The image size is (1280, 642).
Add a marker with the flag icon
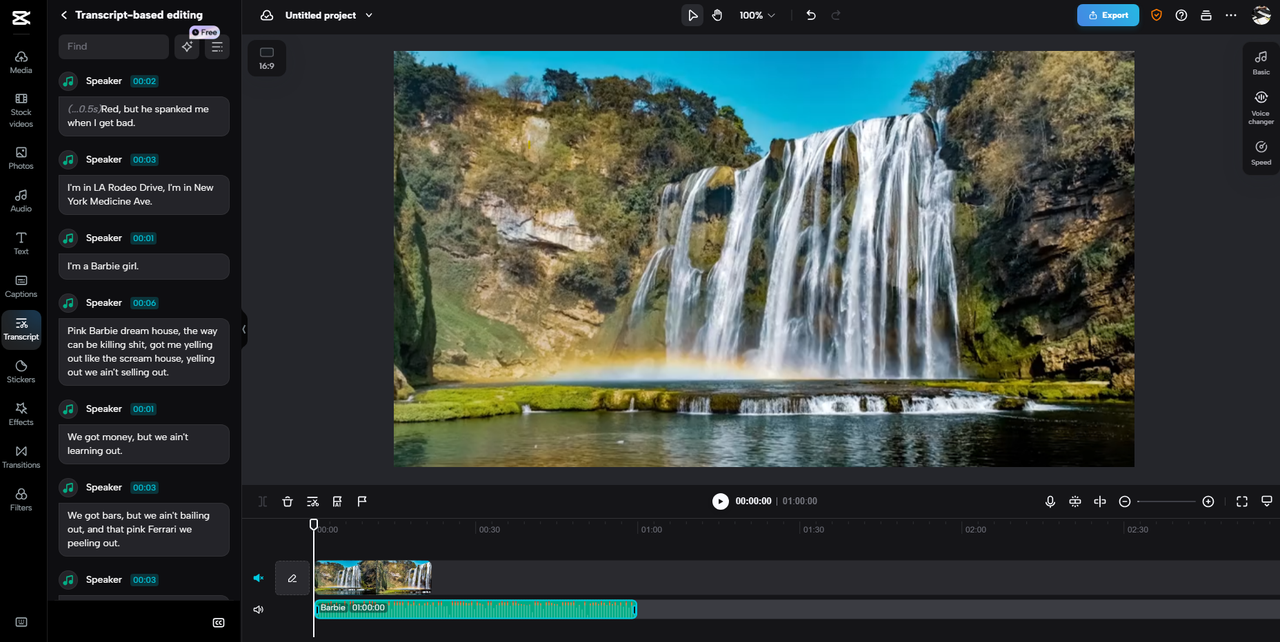(x=362, y=501)
